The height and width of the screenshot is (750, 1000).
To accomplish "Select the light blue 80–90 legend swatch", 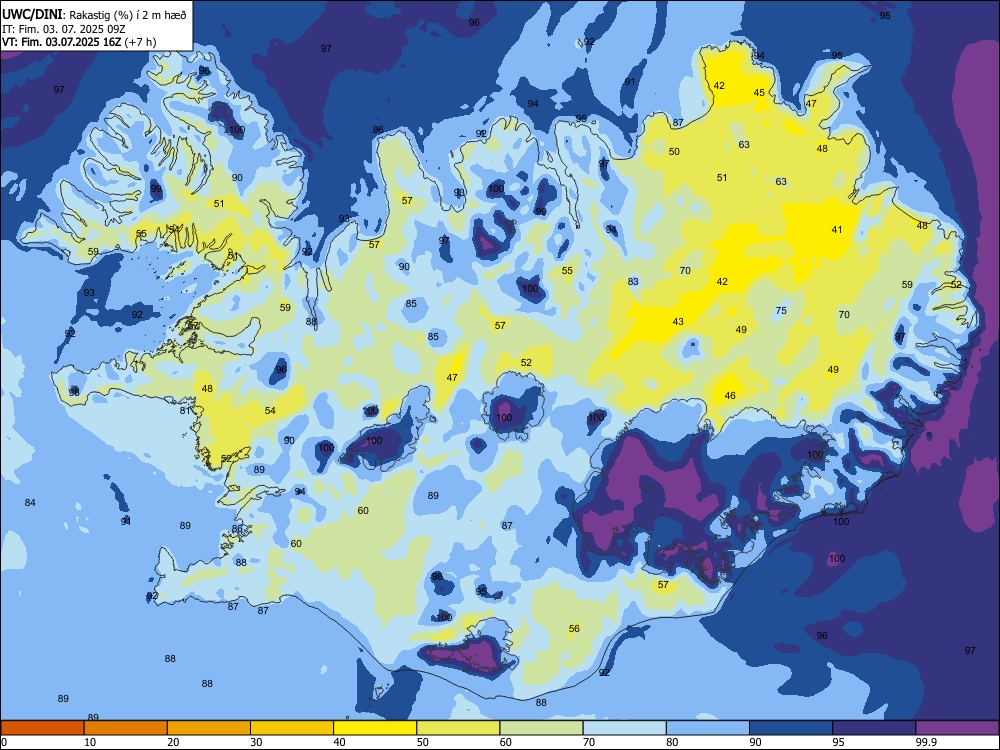I will click(x=708, y=728).
